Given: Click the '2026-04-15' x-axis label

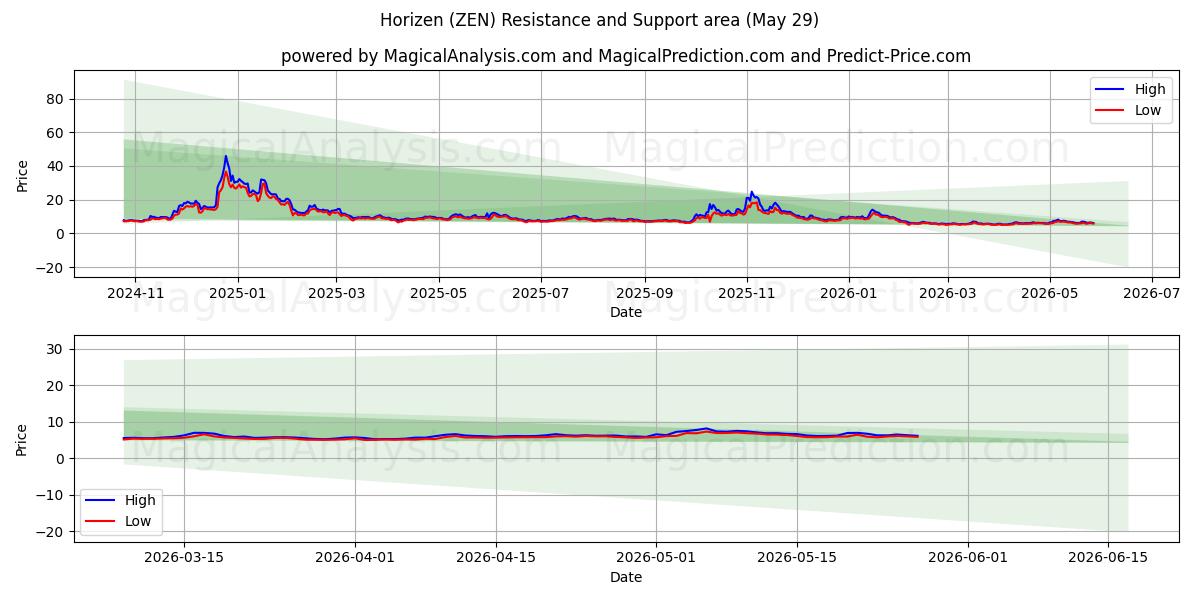Looking at the screenshot, I should point(496,559).
